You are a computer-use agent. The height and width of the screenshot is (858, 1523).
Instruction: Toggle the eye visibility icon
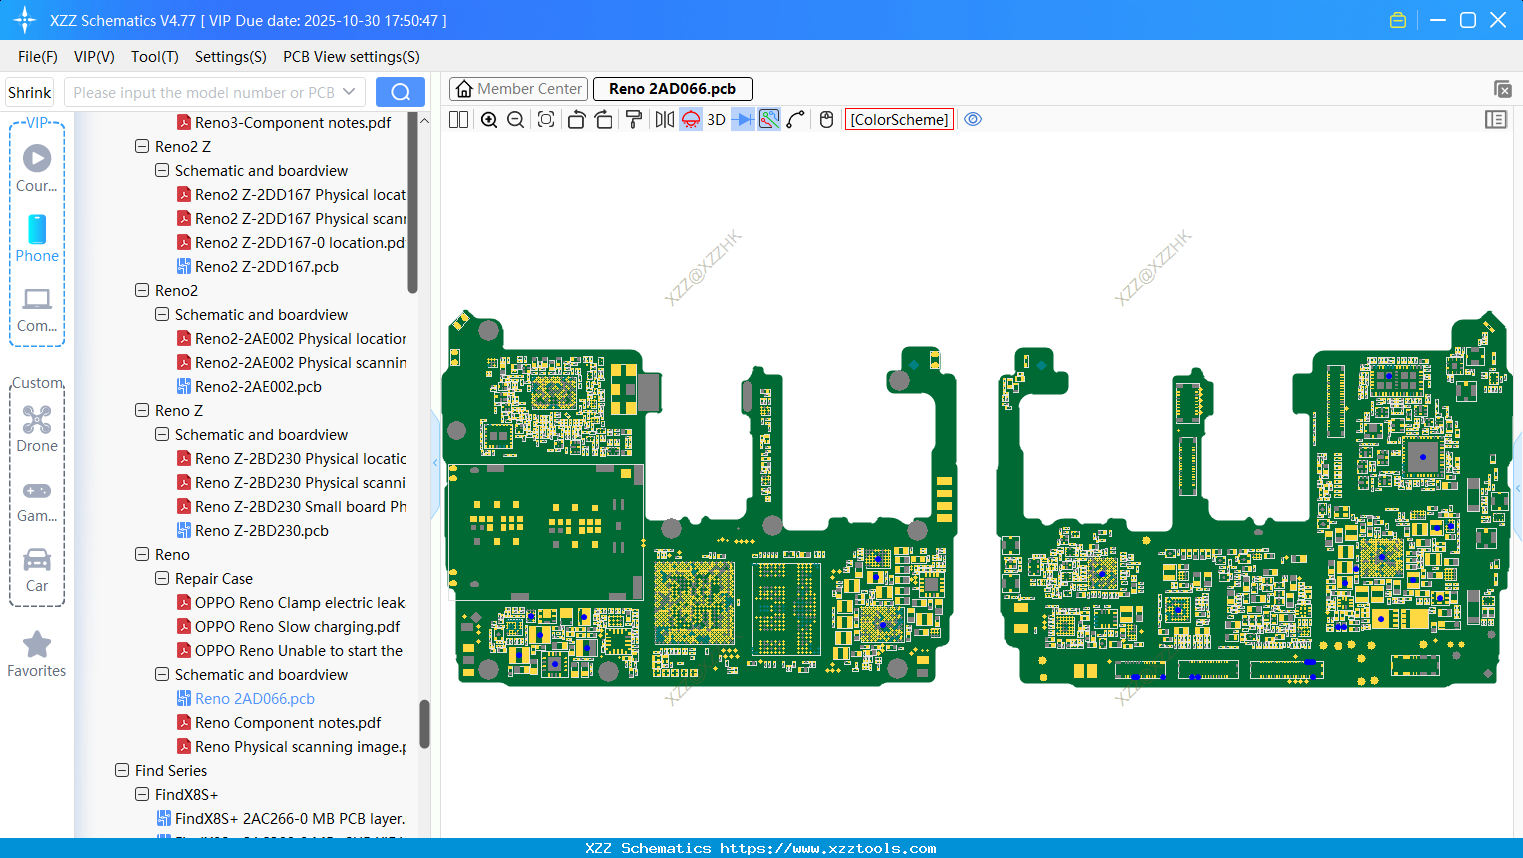point(972,120)
